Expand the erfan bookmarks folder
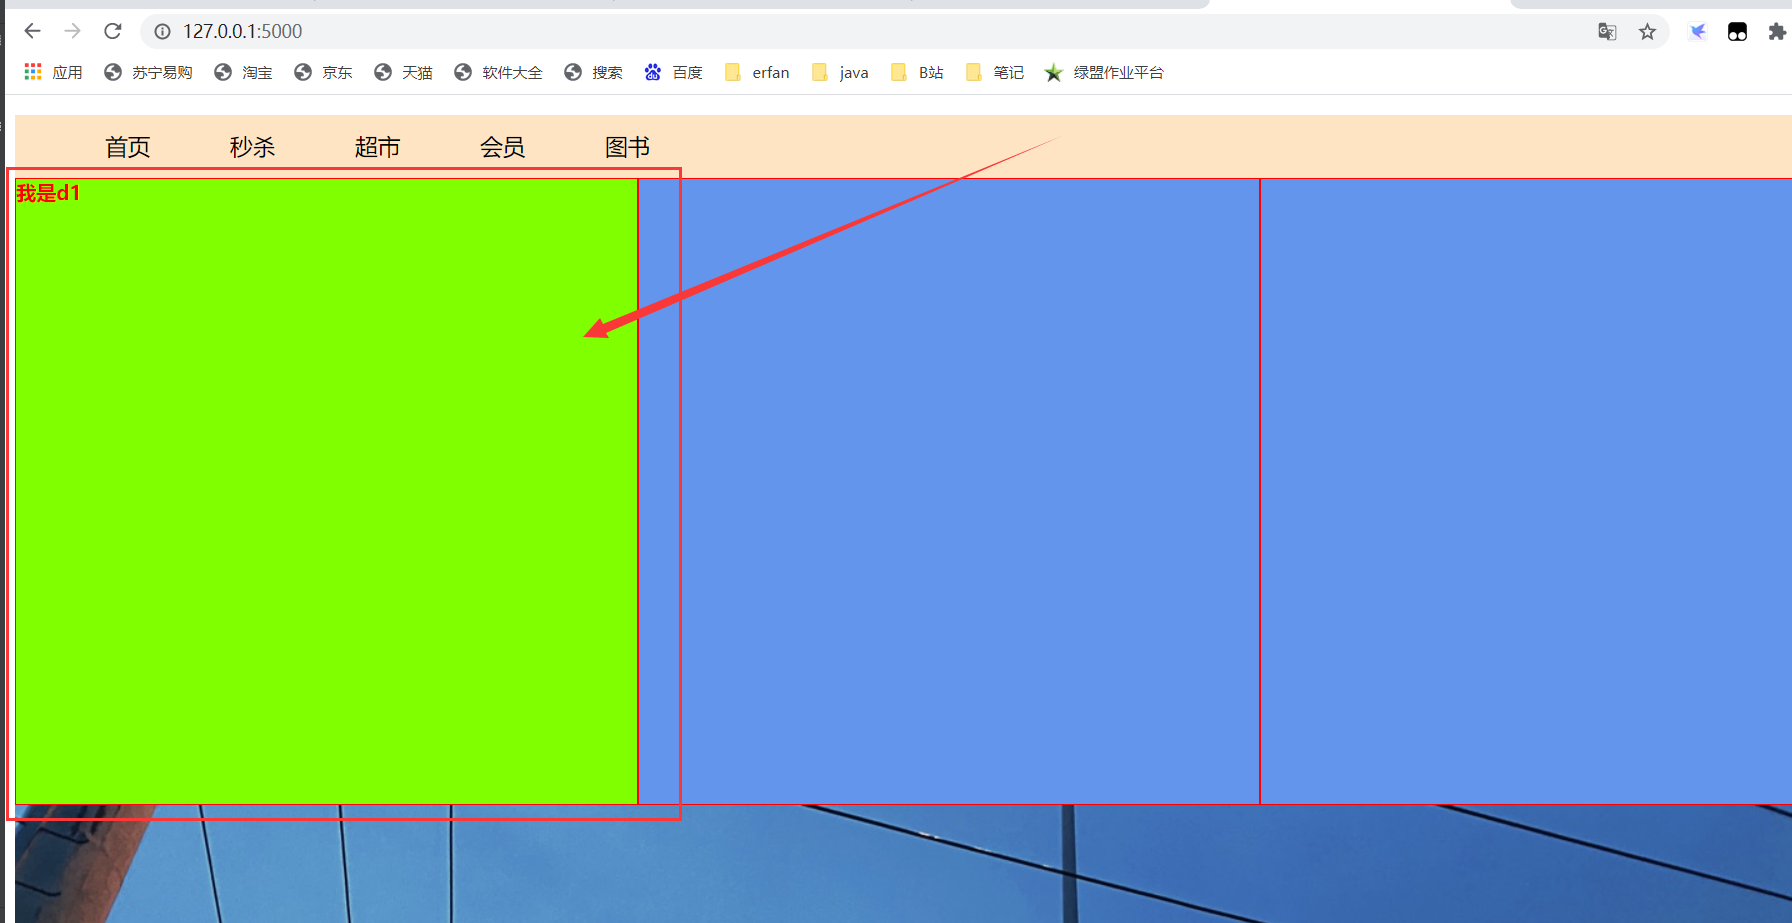1792x923 pixels. (756, 71)
